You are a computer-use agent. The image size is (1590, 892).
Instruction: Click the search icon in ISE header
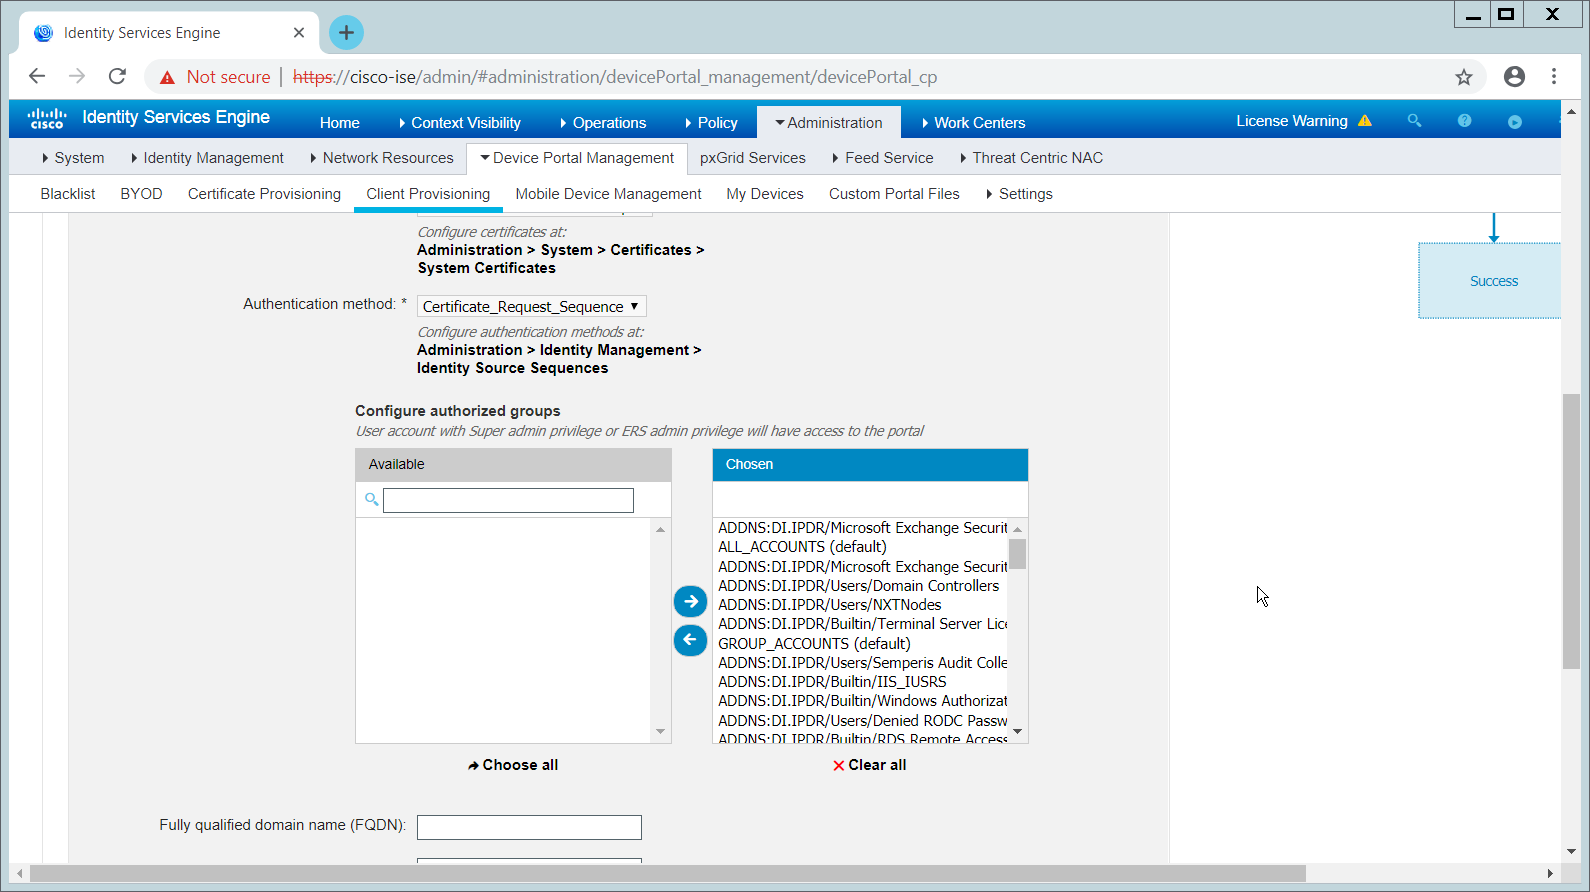point(1414,121)
